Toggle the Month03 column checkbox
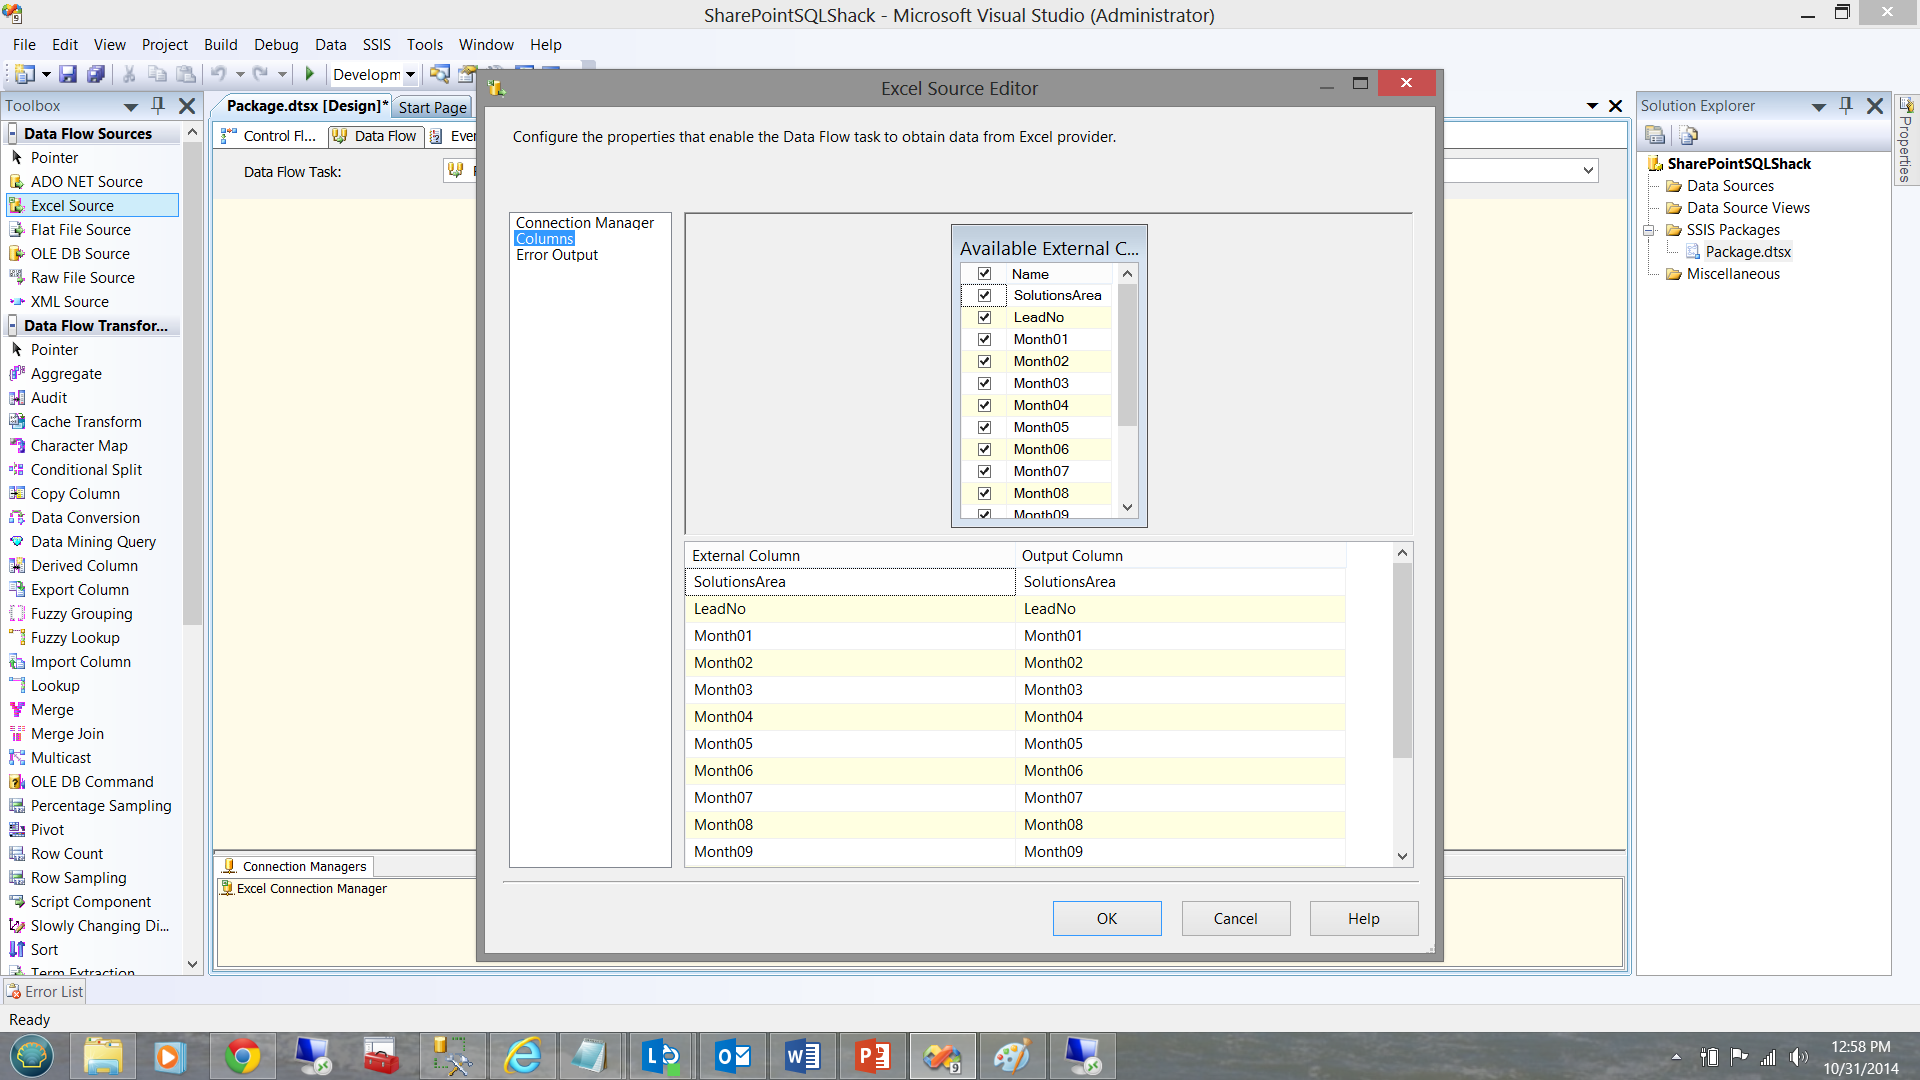This screenshot has height=1080, width=1920. coord(984,383)
